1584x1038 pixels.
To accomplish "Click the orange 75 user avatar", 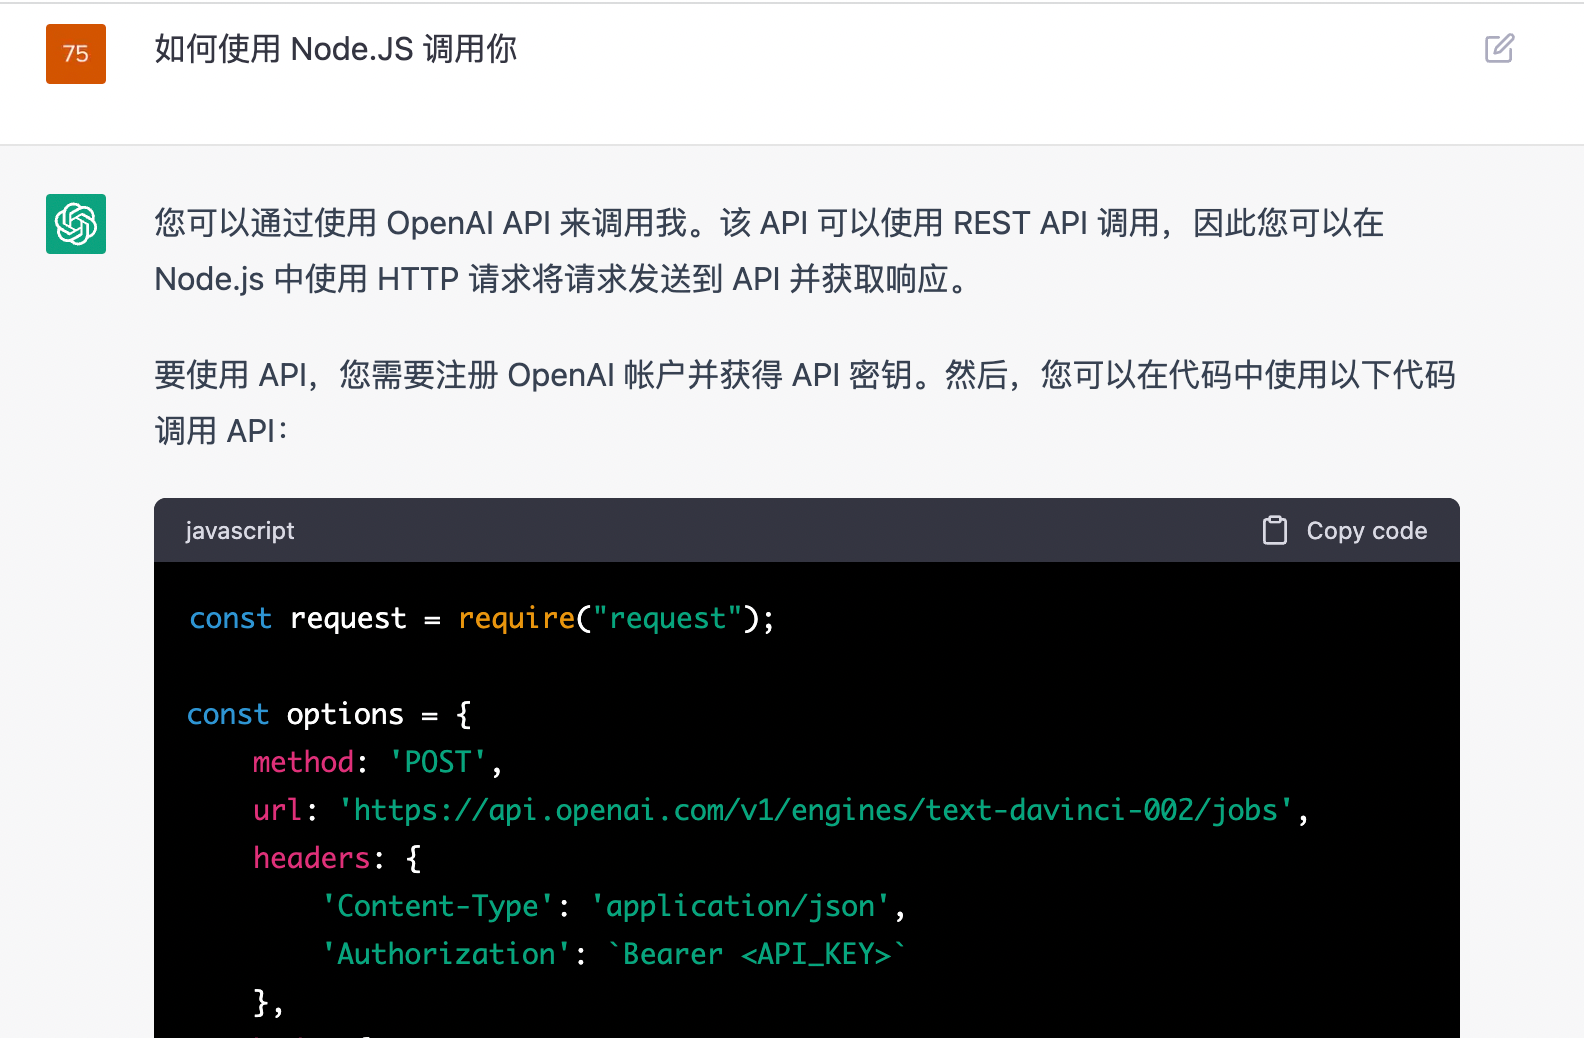I will tap(76, 54).
